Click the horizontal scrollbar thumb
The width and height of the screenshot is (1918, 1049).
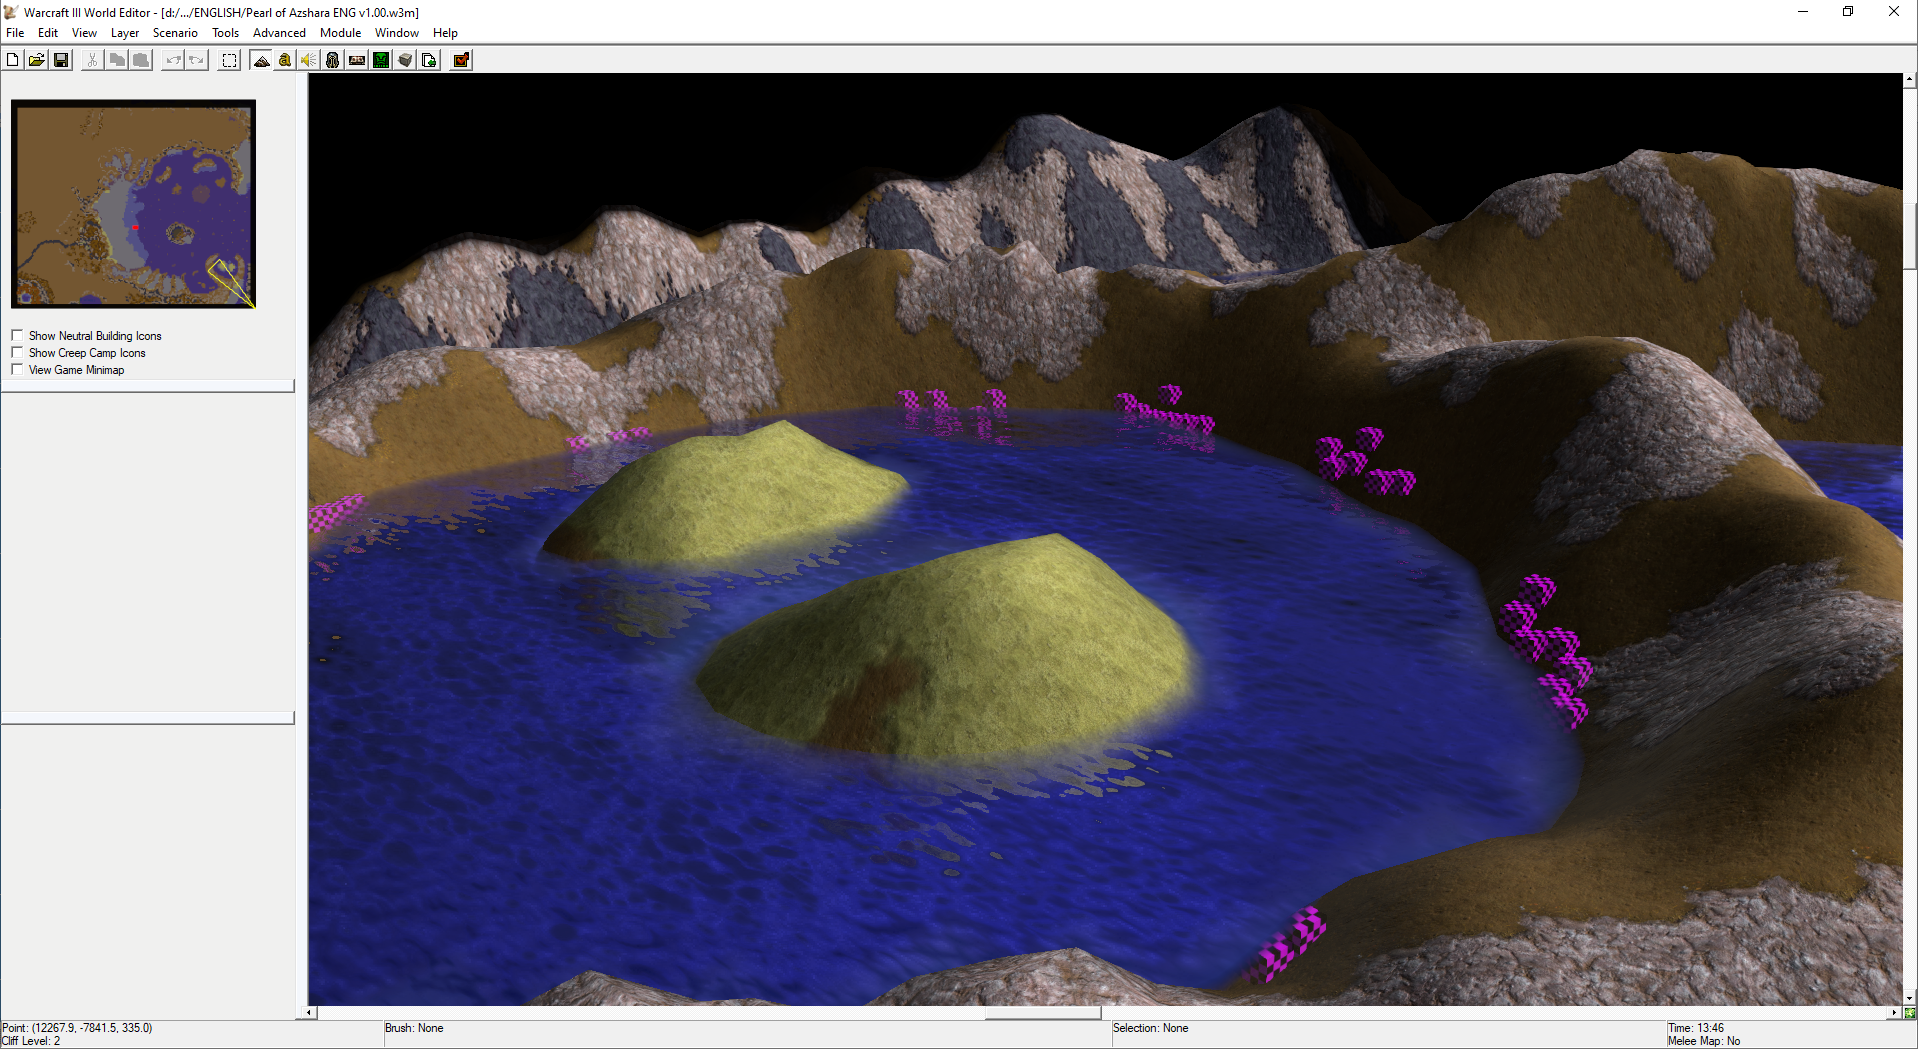(1043, 1013)
